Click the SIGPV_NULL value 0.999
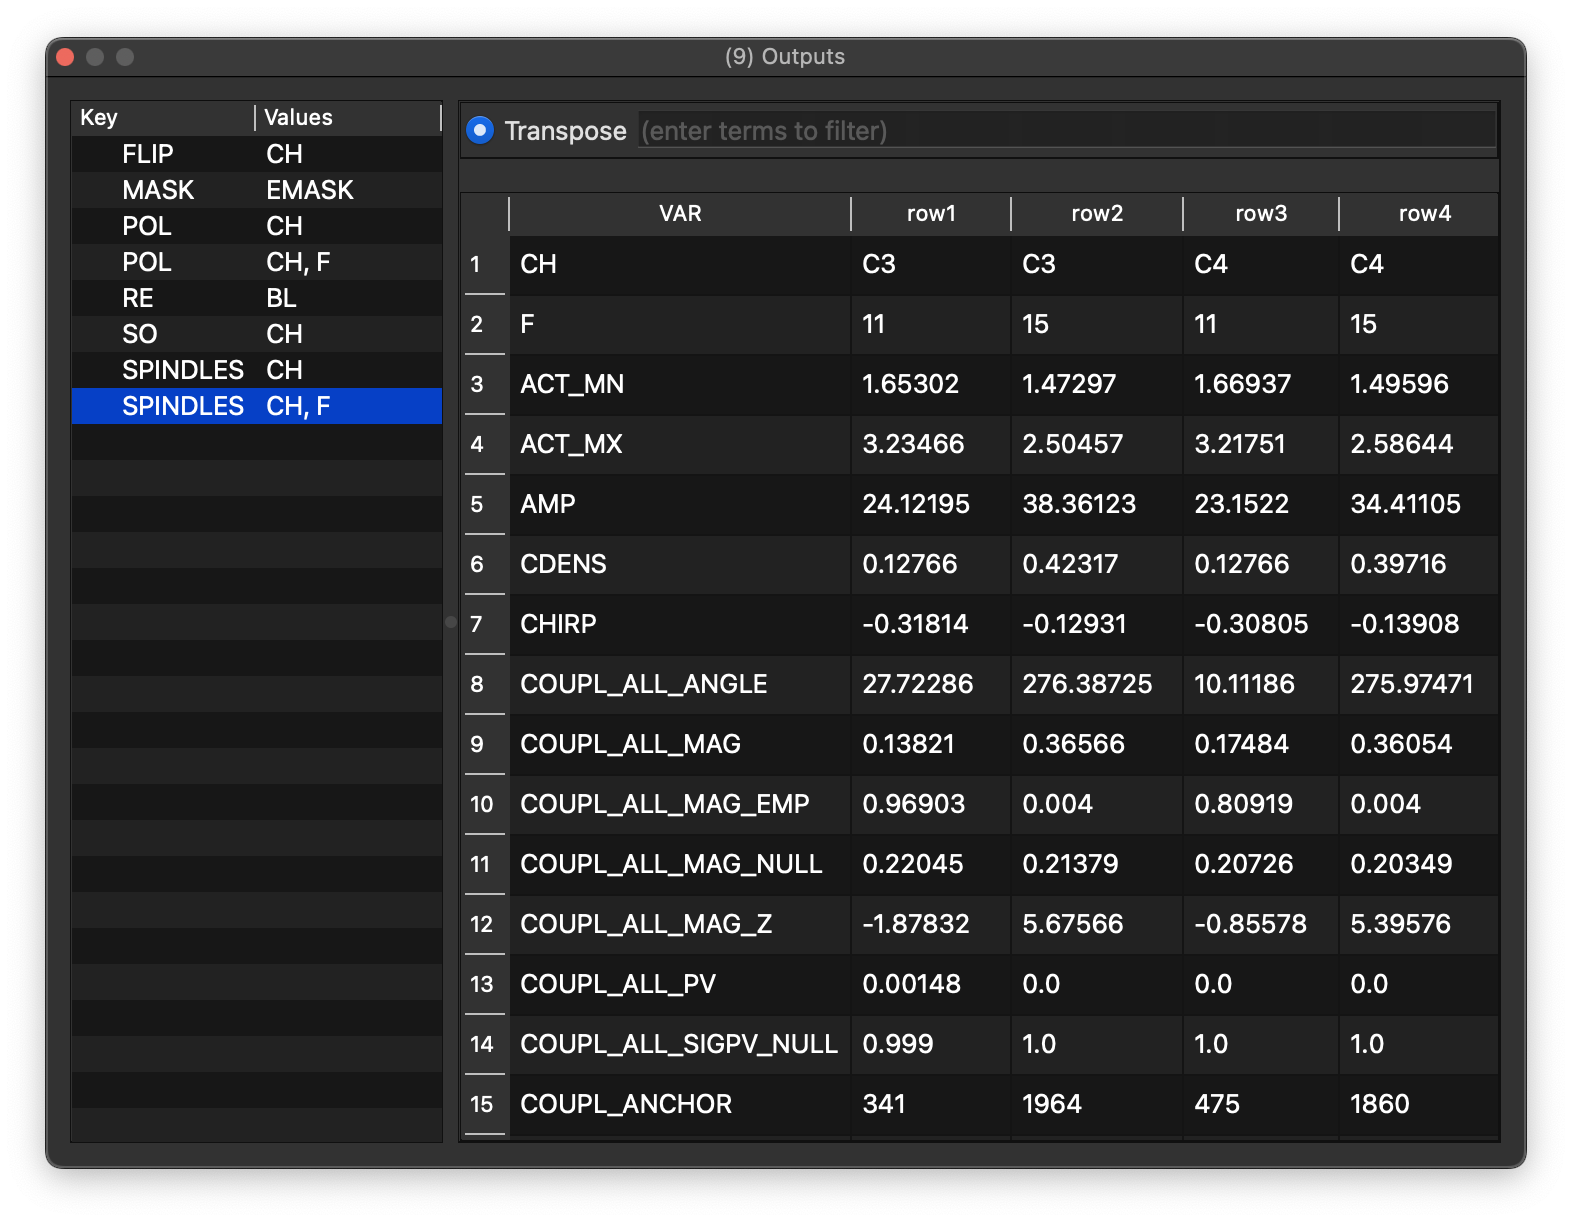 tap(931, 1045)
